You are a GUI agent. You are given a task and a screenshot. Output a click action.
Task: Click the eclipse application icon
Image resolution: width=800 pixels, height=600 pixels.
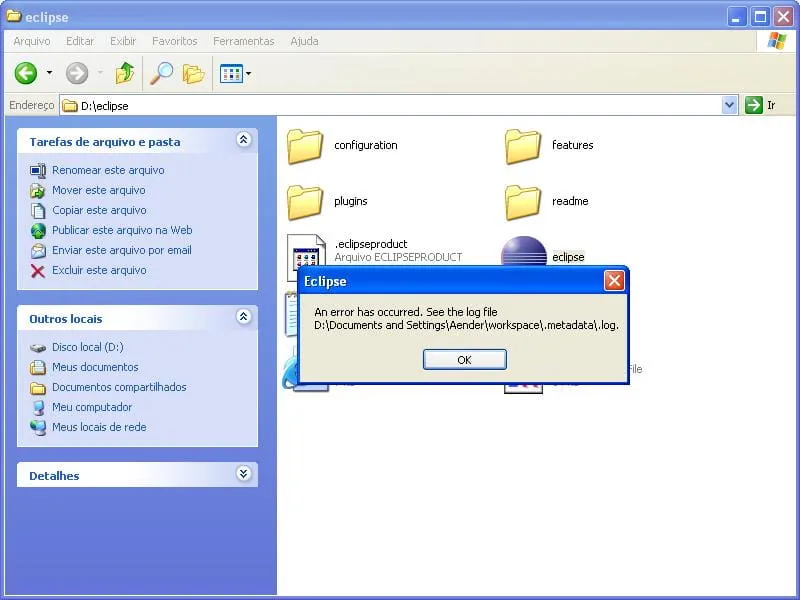tap(523, 252)
